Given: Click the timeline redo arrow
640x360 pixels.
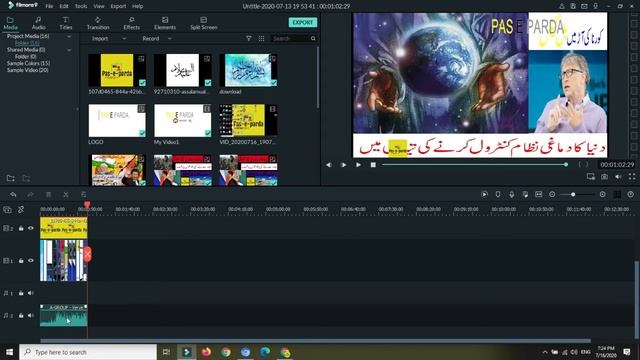Looking at the screenshot, I should point(31,195).
